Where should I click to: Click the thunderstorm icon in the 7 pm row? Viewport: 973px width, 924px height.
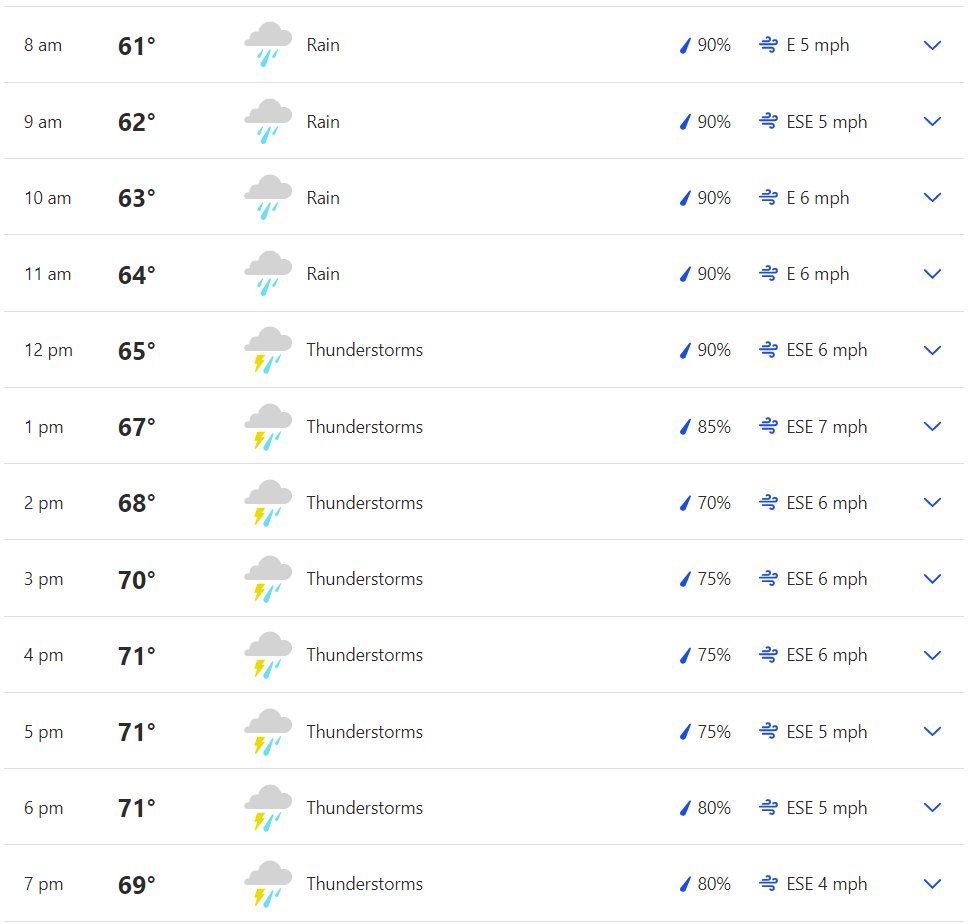[267, 884]
